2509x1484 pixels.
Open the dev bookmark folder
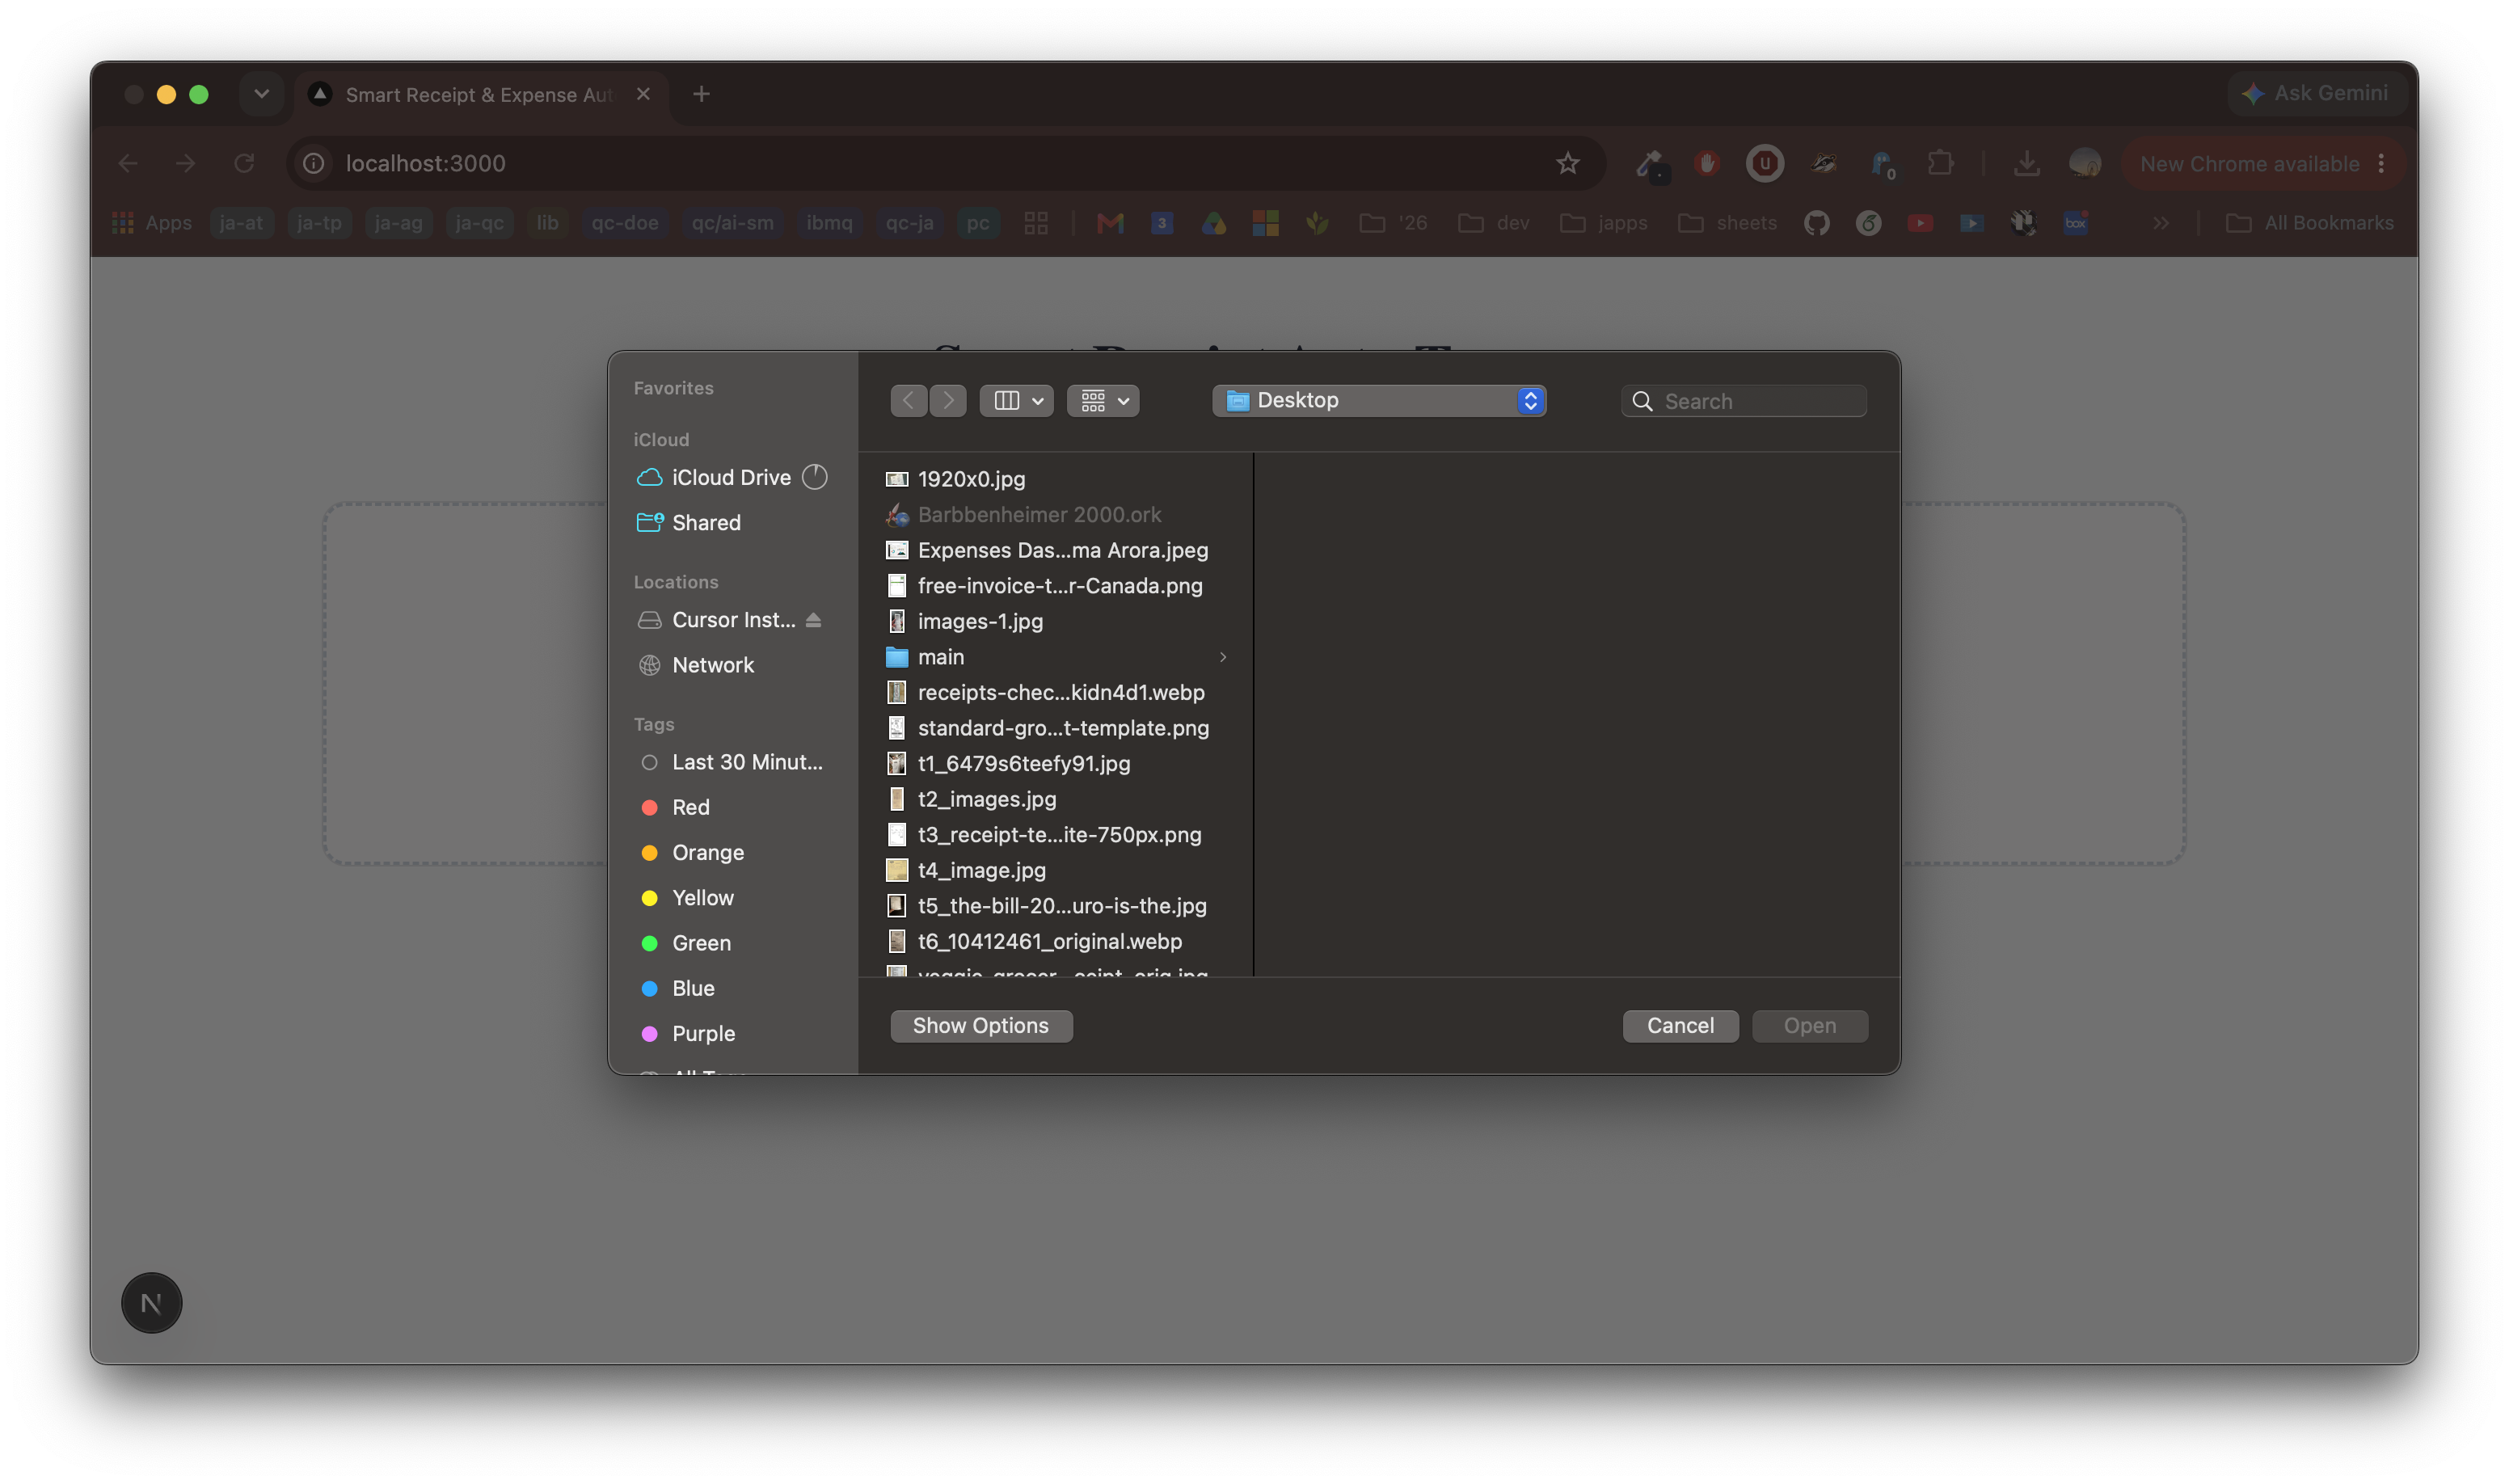(x=1494, y=223)
